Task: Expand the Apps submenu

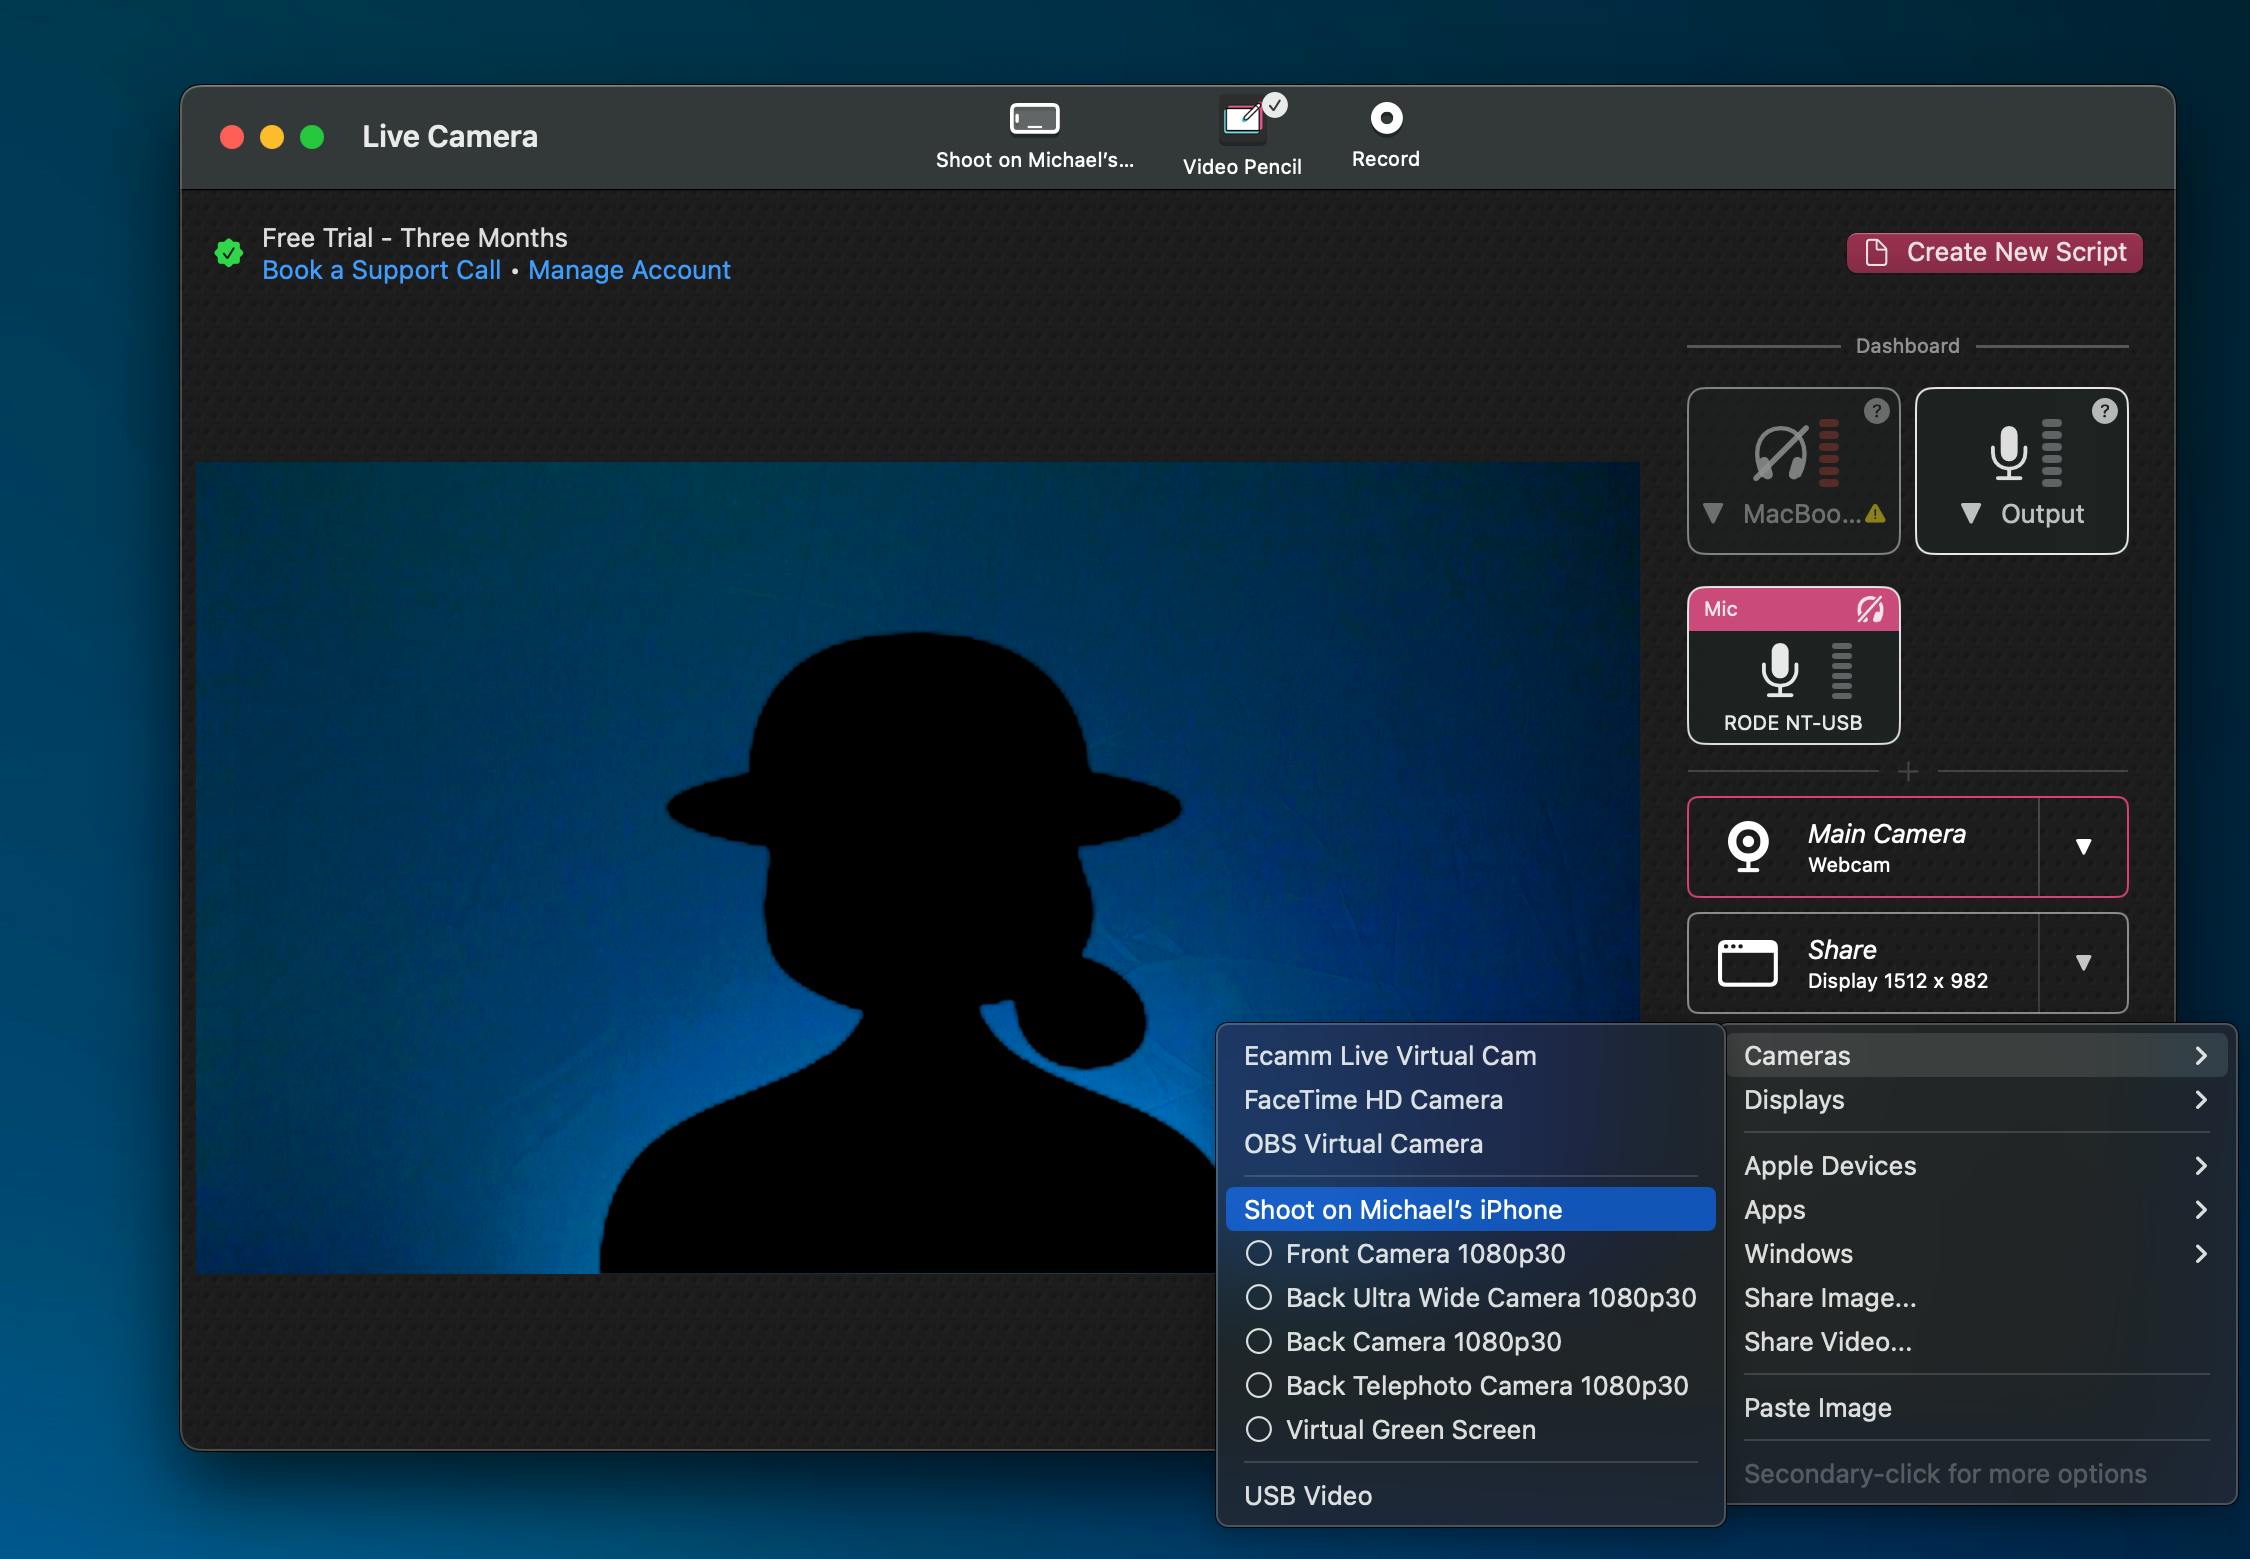Action: pyautogui.click(x=1976, y=1210)
